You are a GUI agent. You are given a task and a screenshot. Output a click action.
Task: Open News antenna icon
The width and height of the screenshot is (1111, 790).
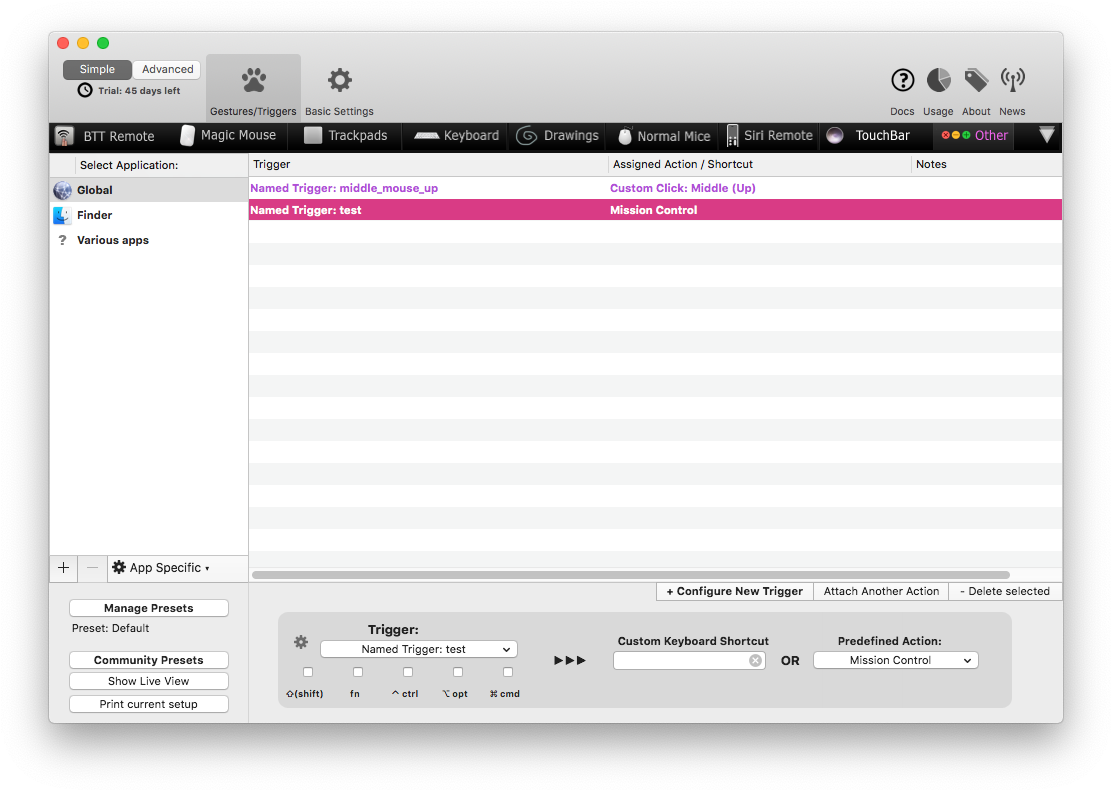1013,80
